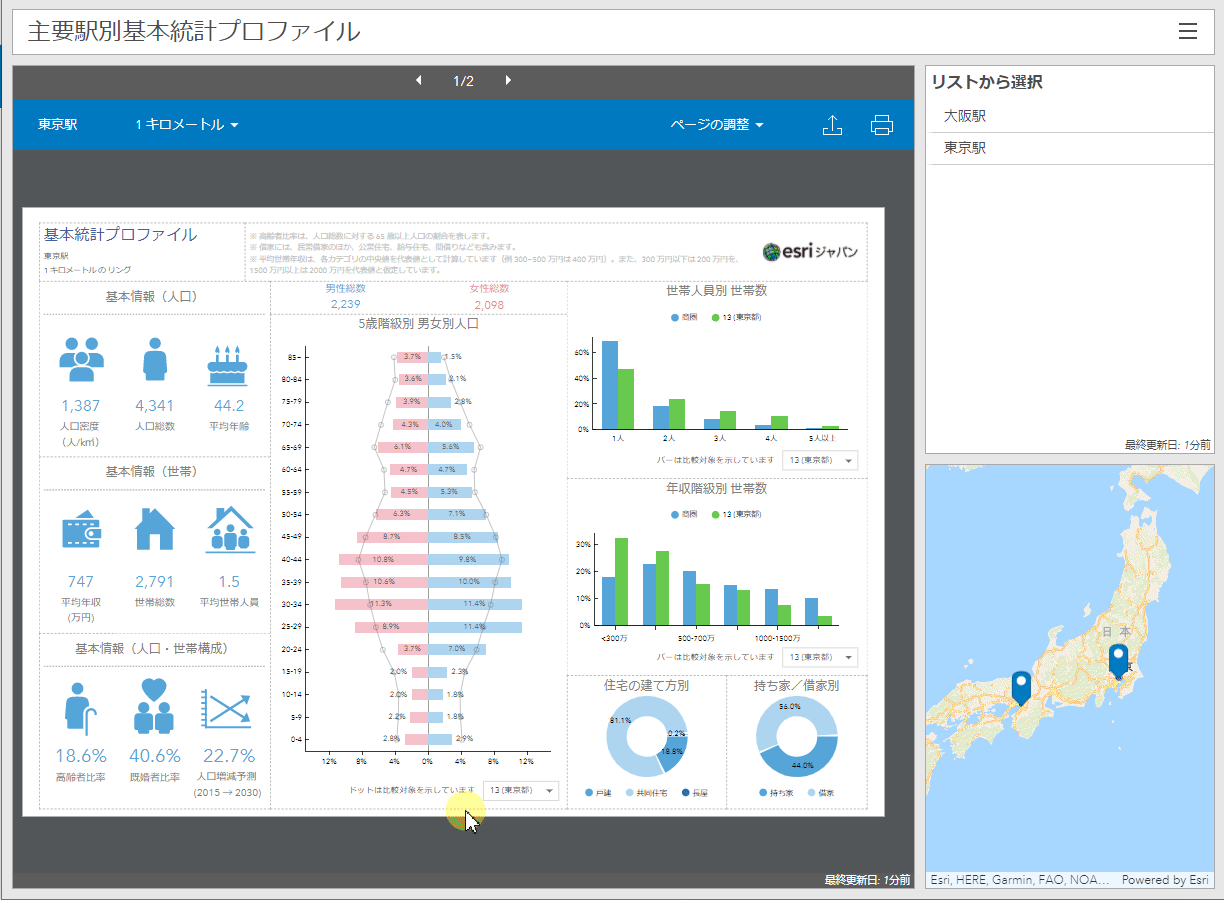Click the 年収階級別 世帯数 chart title
Image resolution: width=1224 pixels, height=900 pixels.
(x=716, y=489)
